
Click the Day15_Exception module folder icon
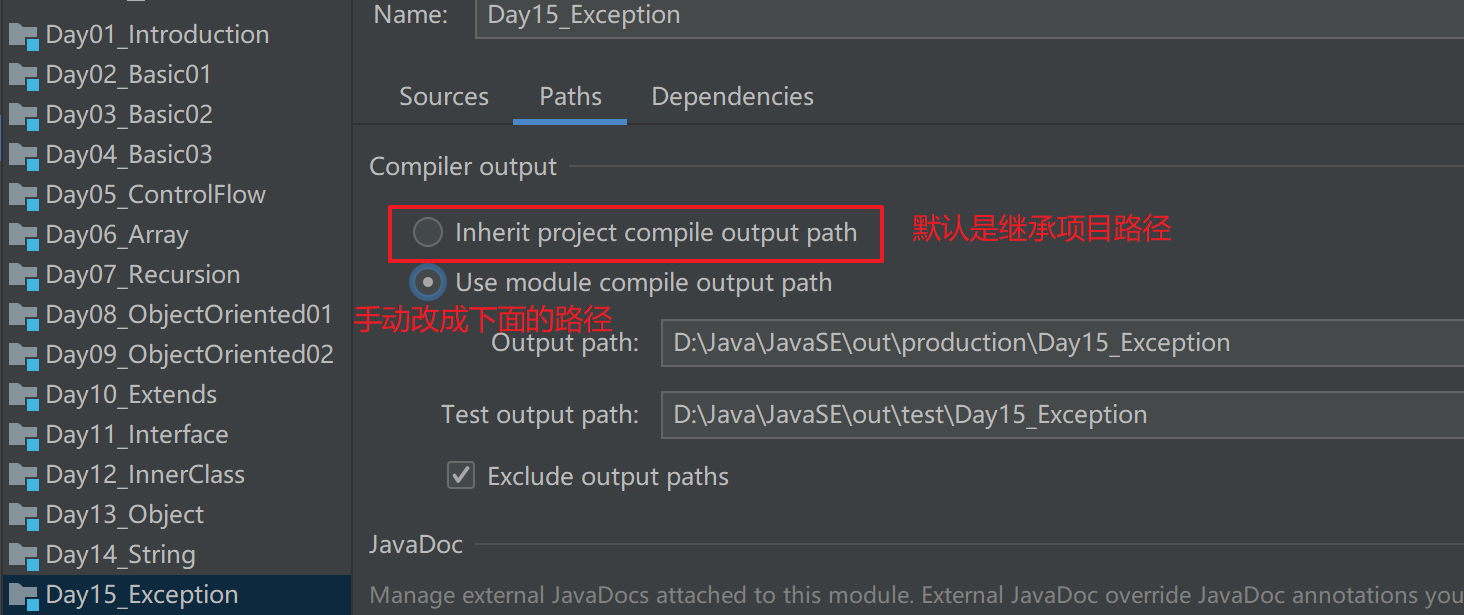tap(23, 596)
